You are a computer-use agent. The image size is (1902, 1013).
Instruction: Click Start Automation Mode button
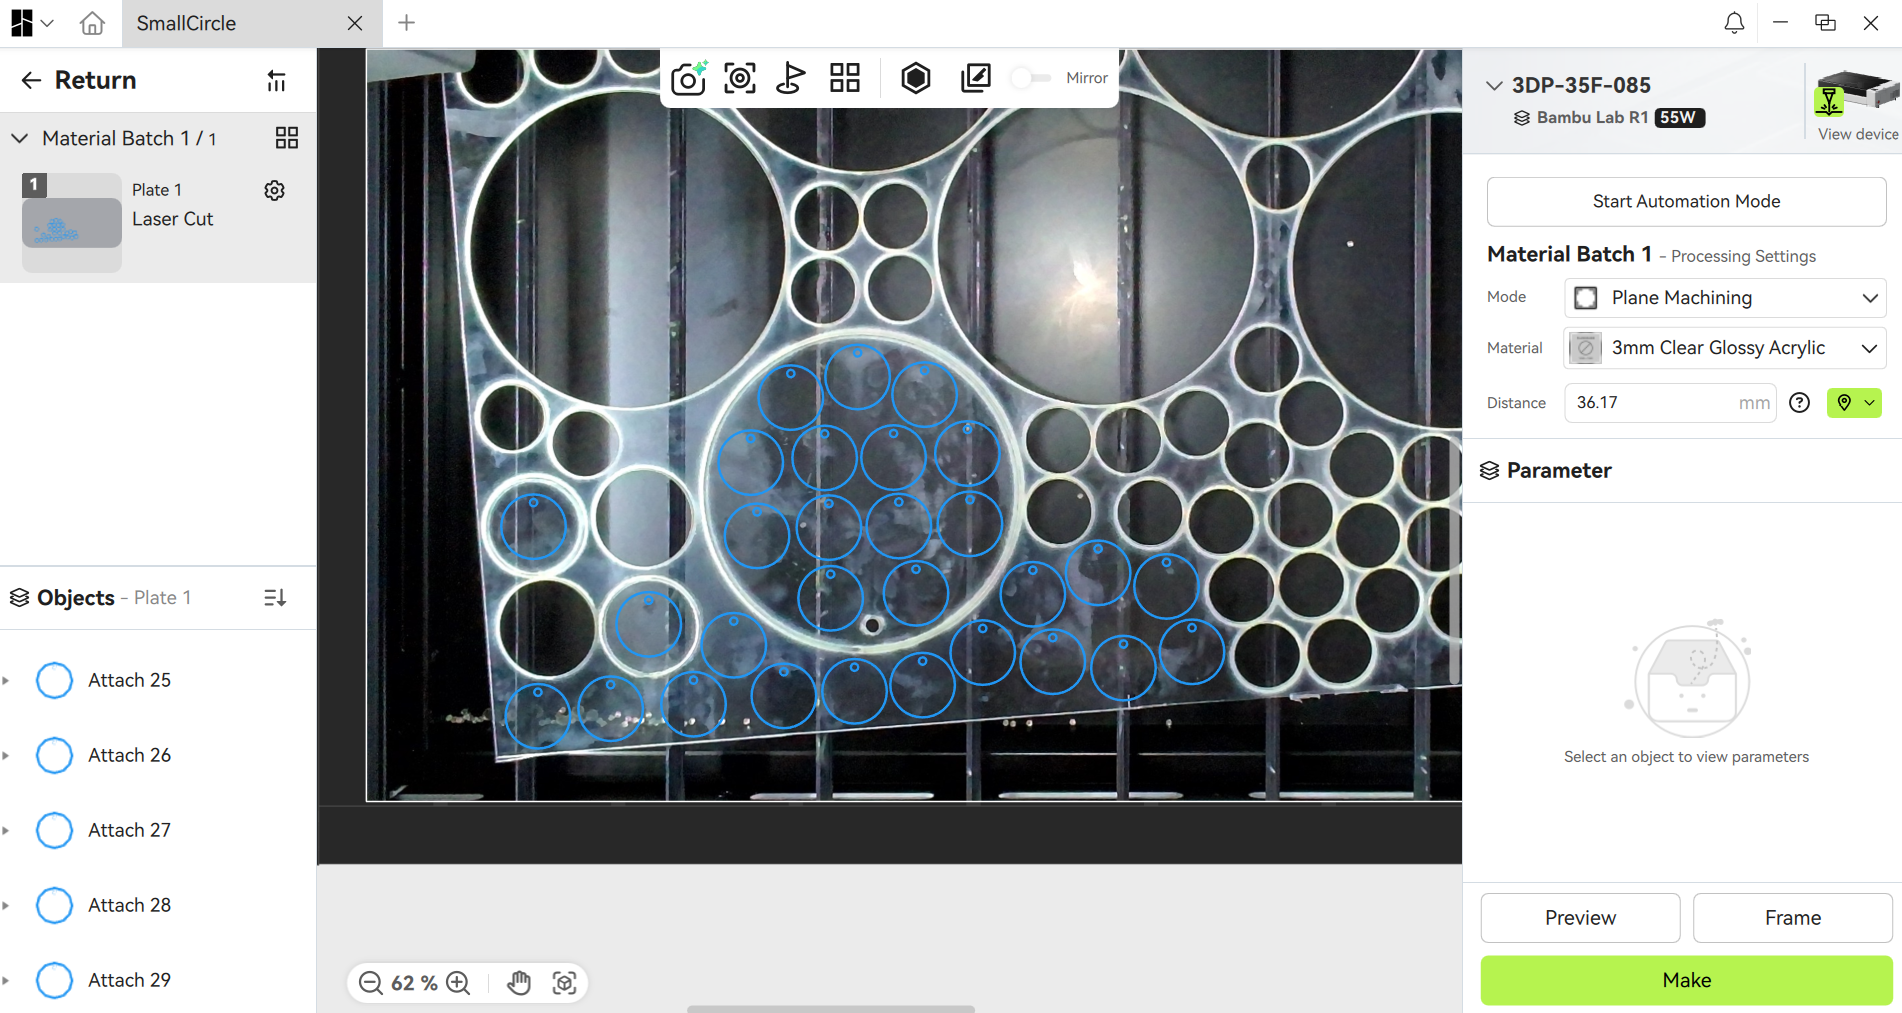pos(1686,202)
